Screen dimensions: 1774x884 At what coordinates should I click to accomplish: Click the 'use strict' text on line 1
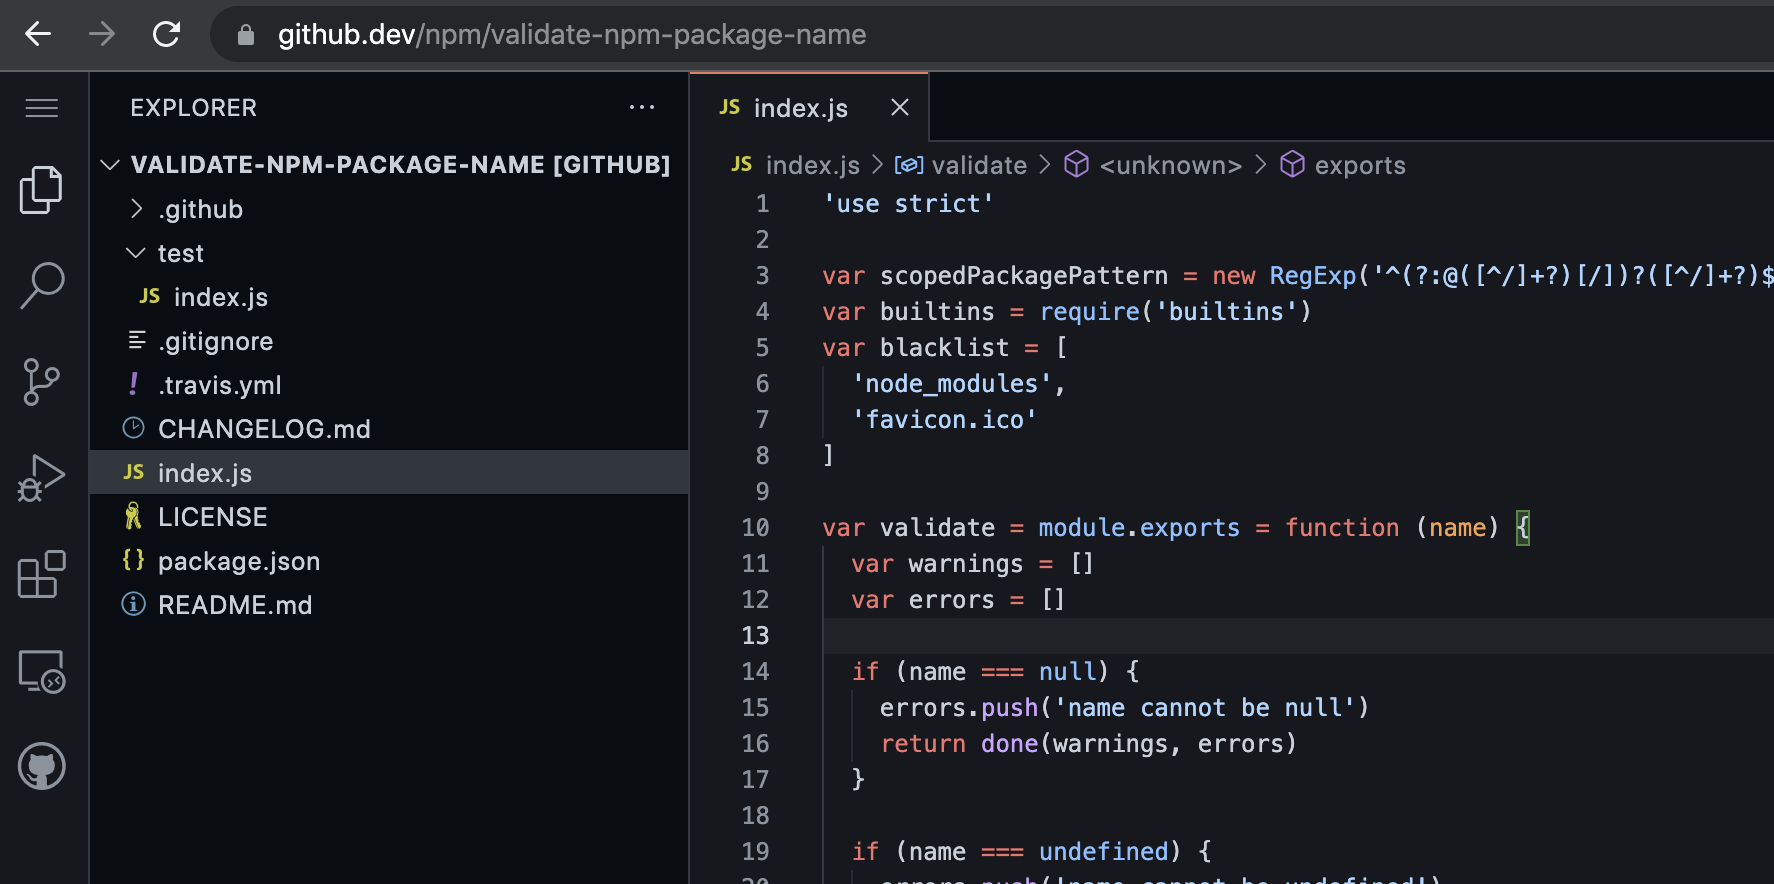click(x=908, y=204)
